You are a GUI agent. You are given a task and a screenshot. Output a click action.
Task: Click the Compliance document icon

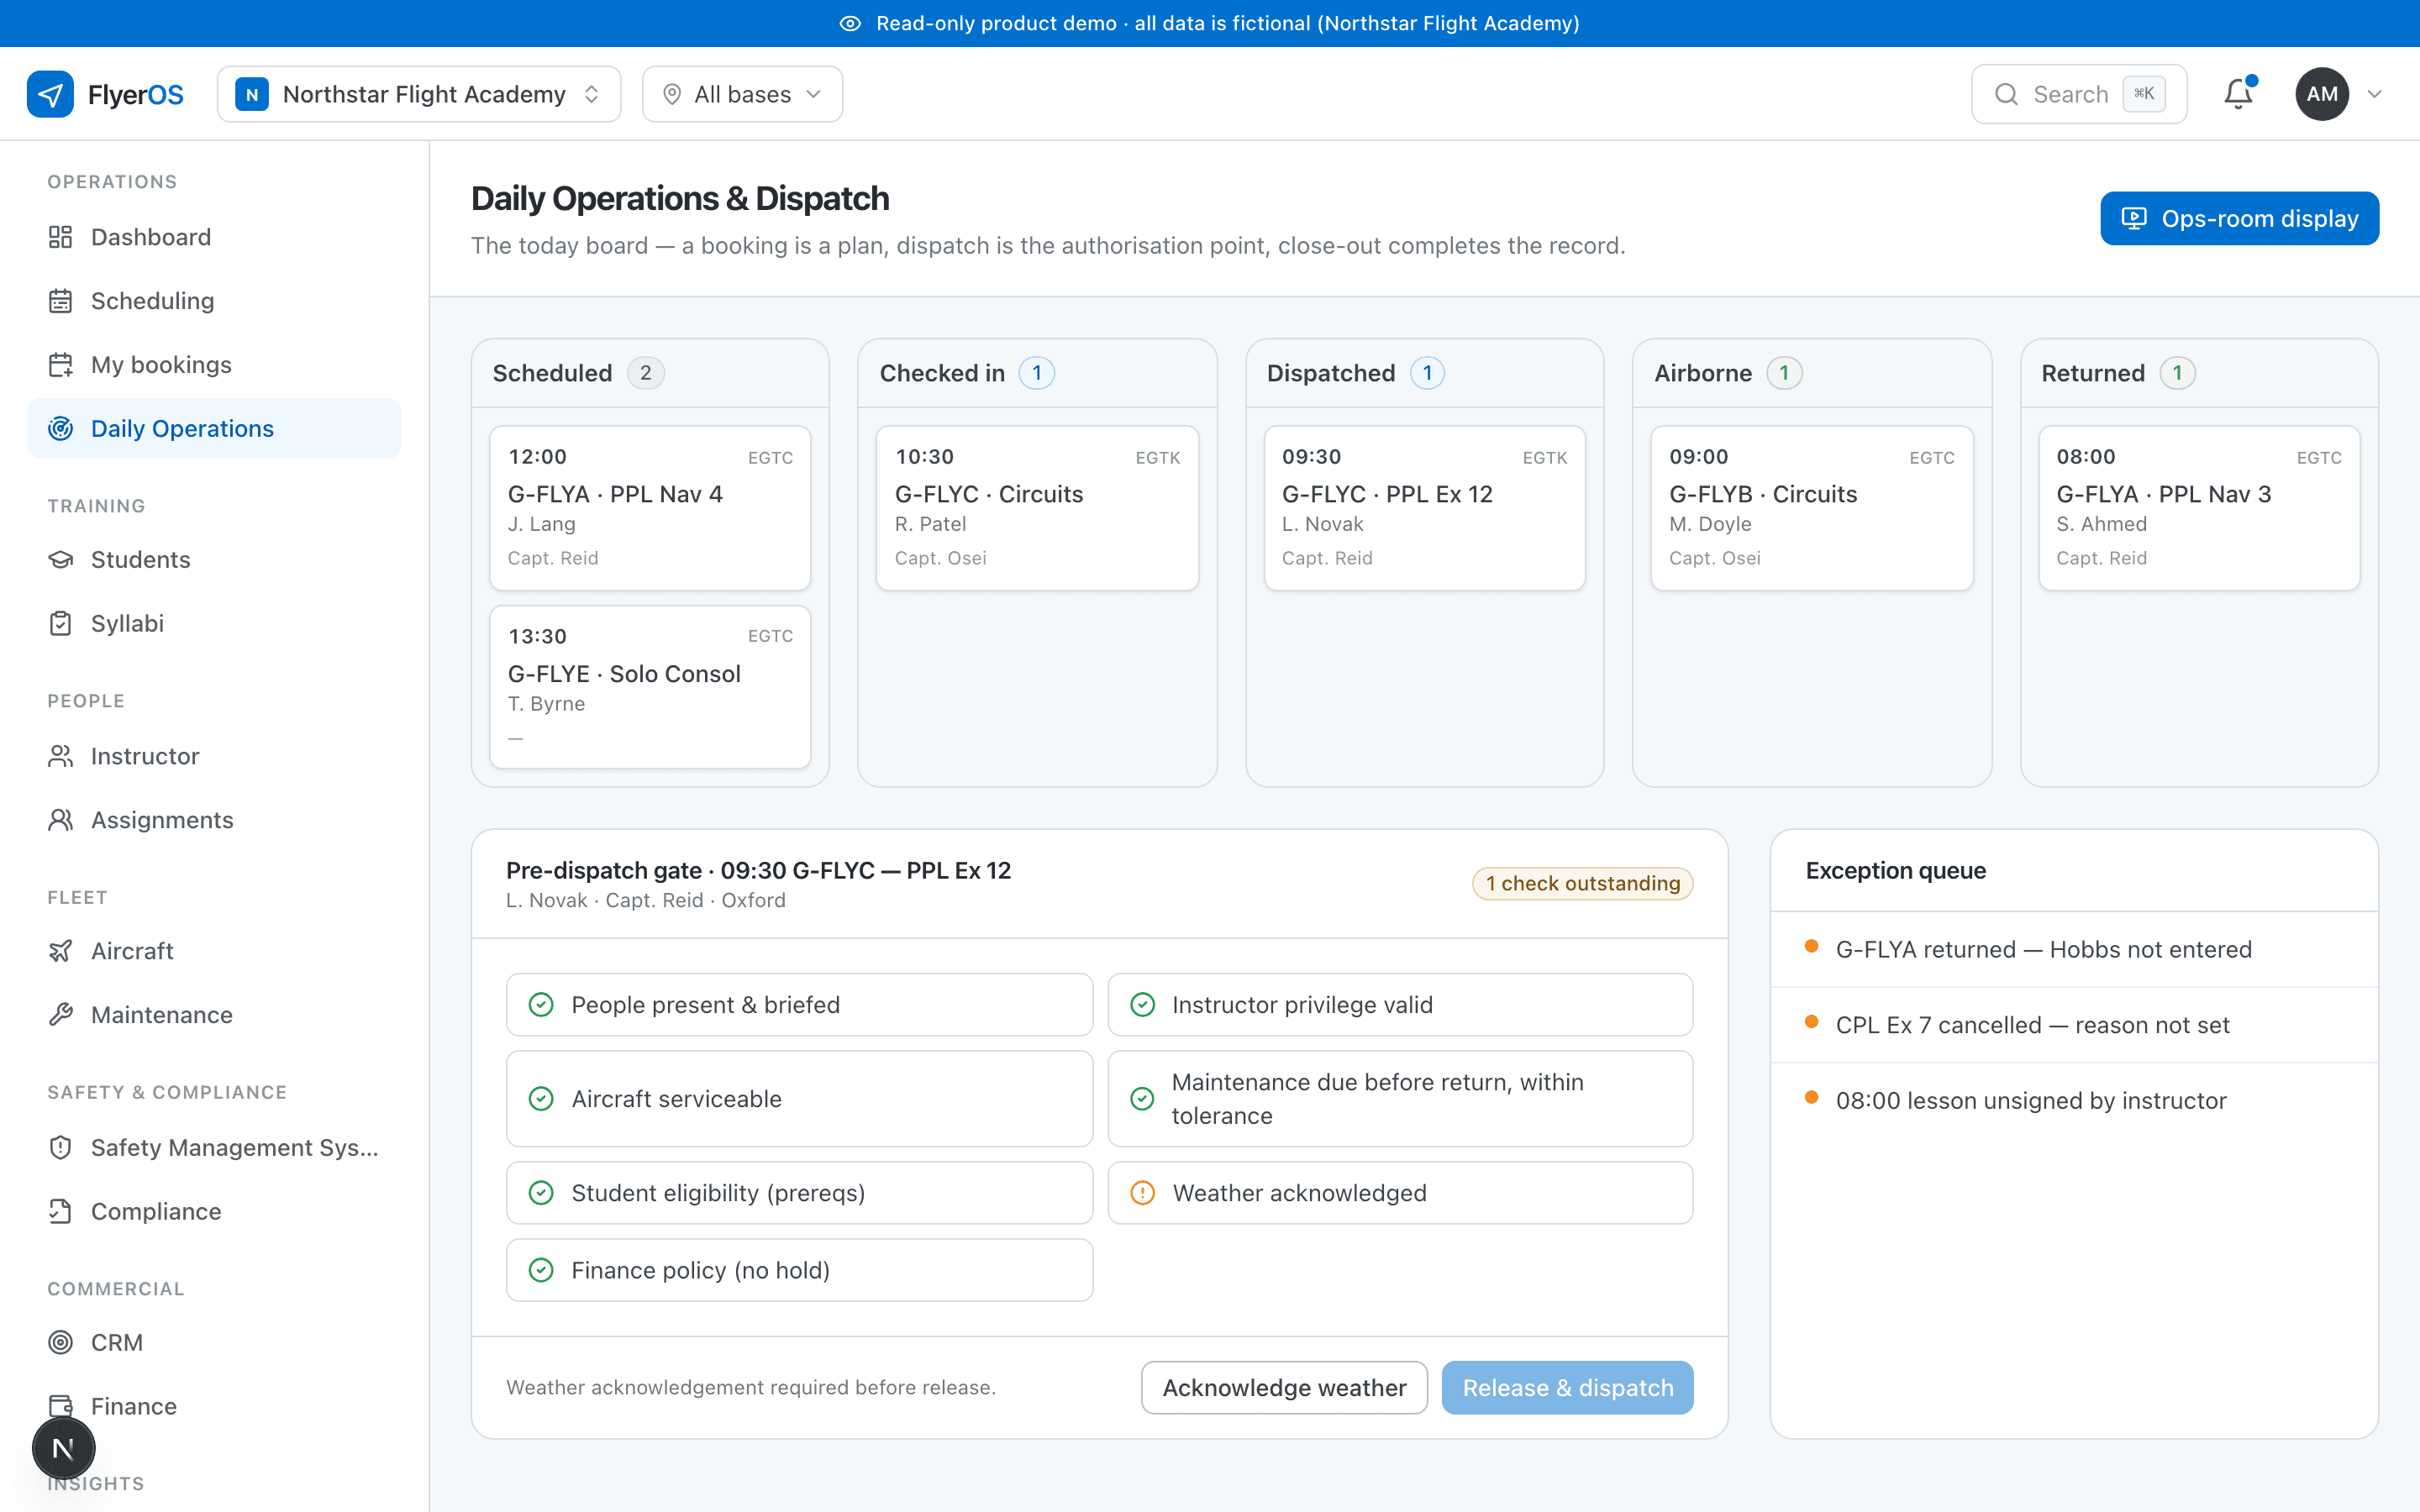click(61, 1212)
